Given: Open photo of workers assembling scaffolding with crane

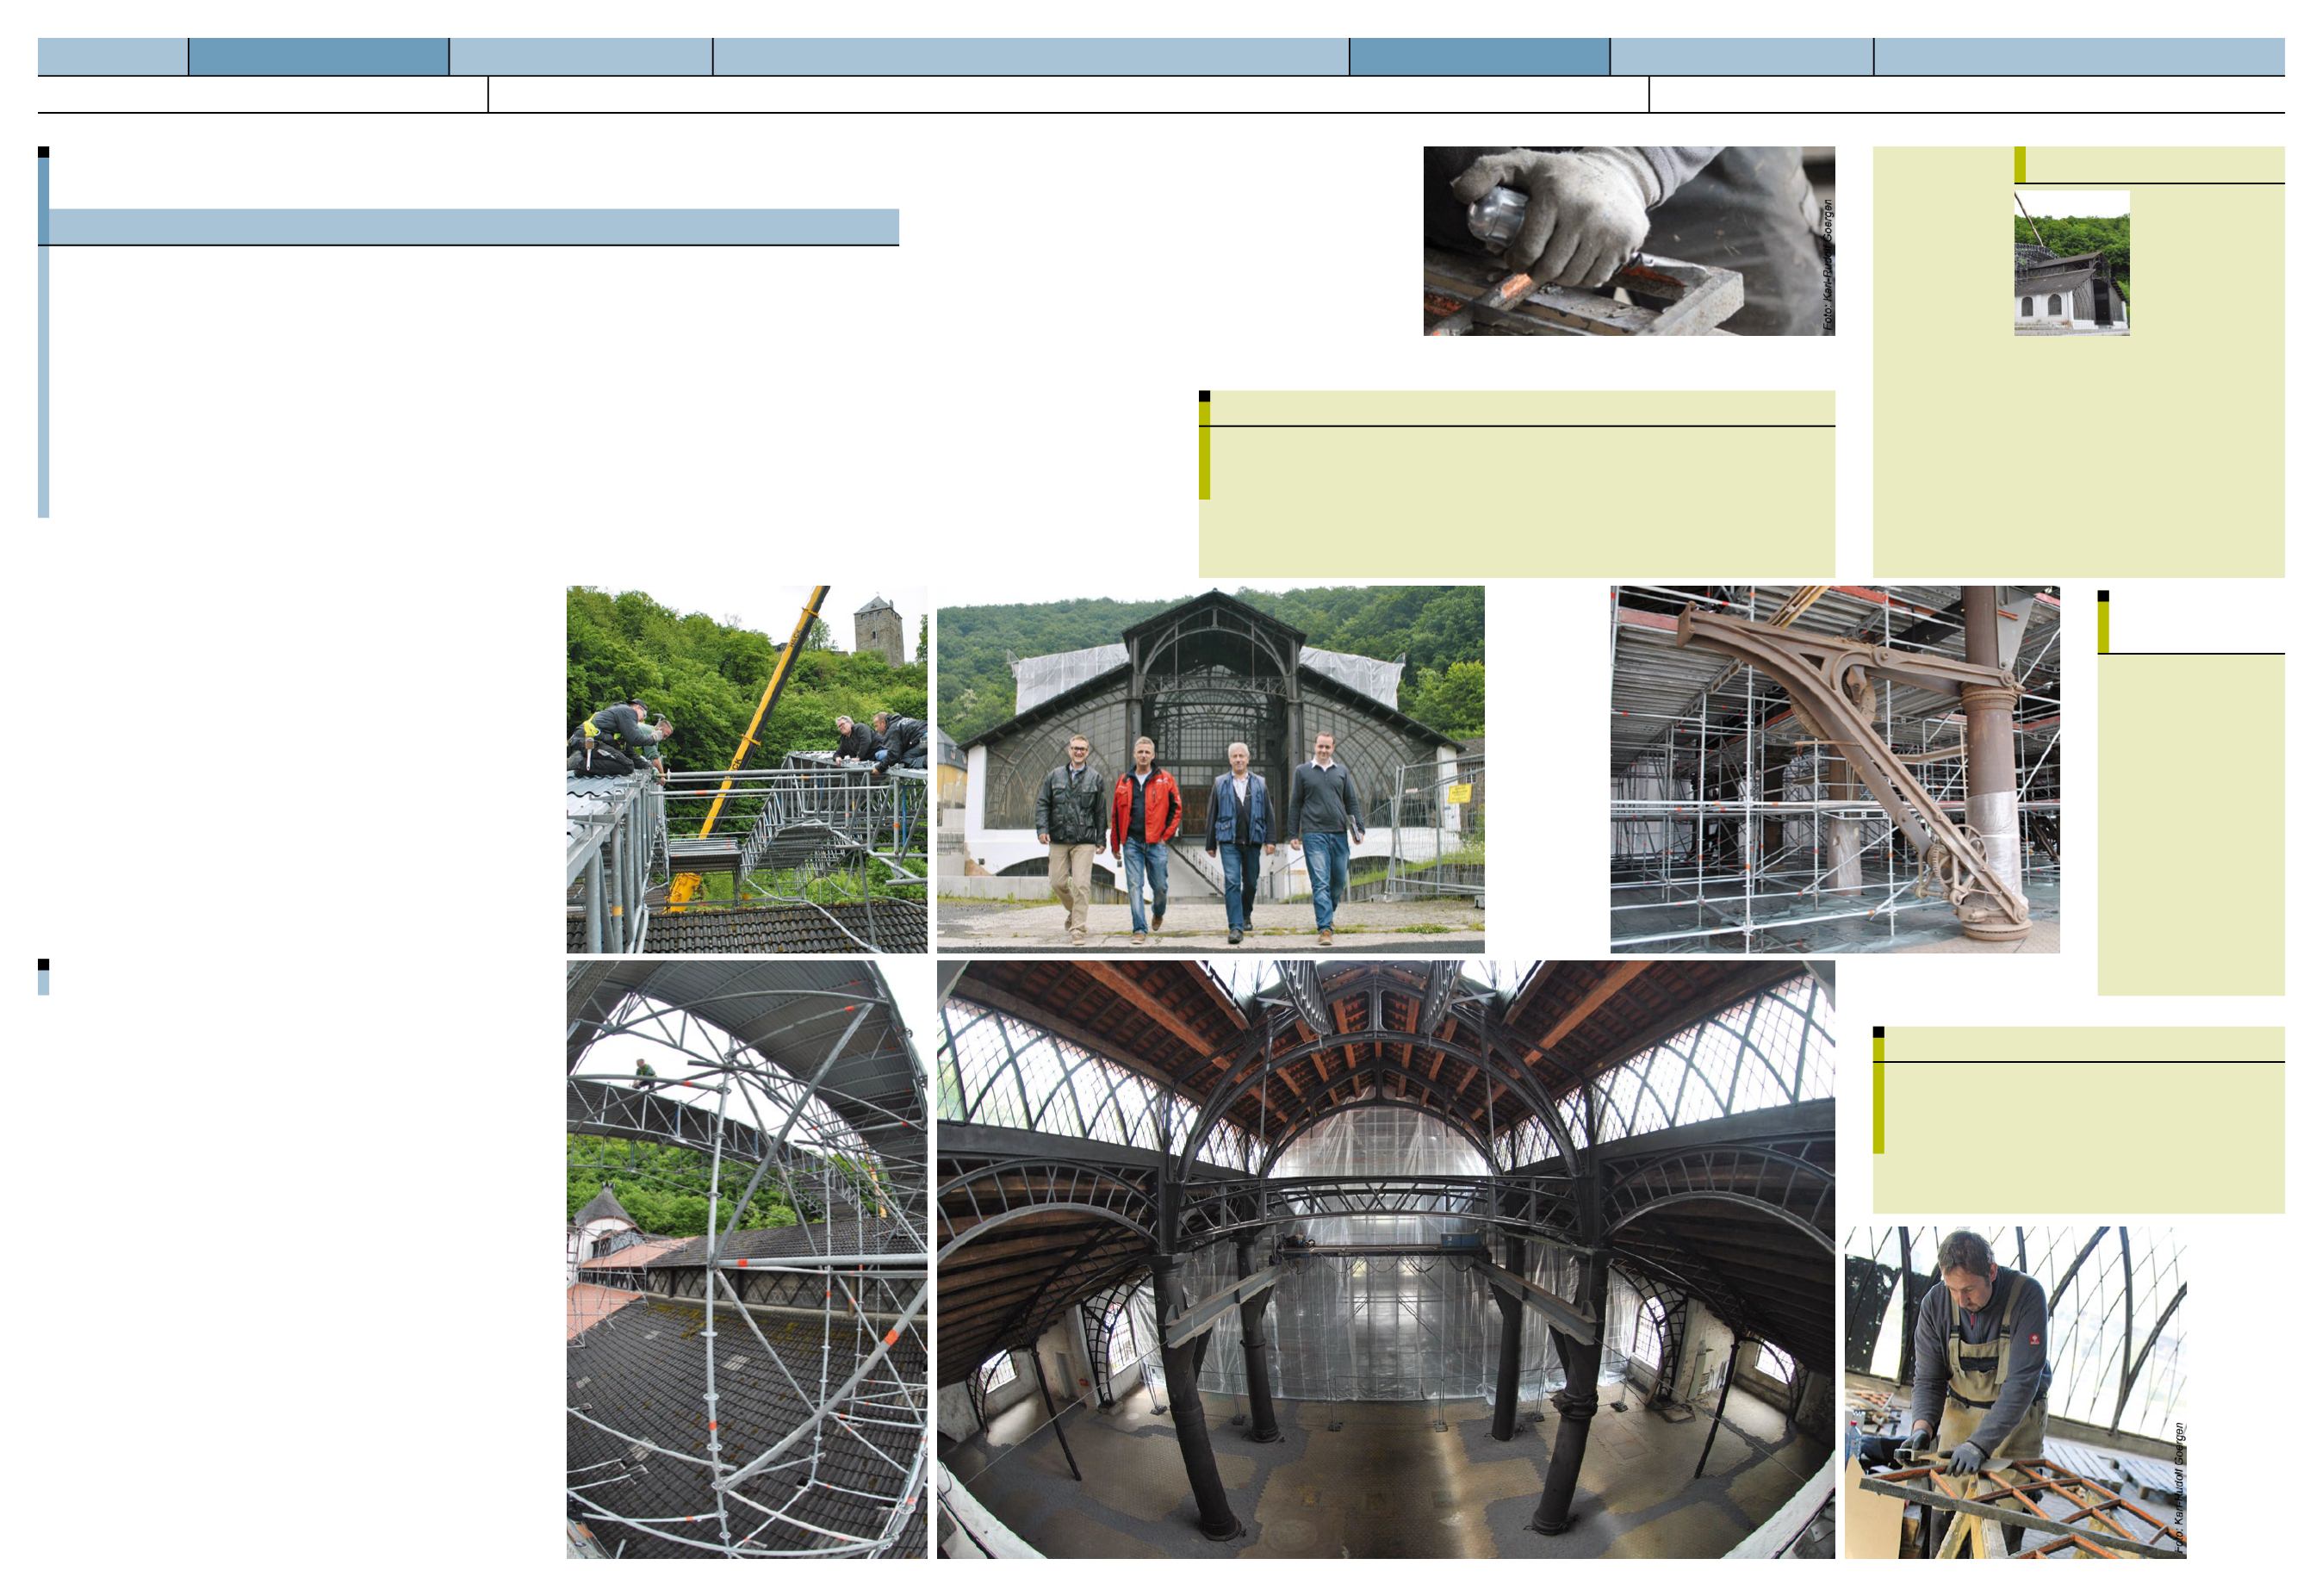Looking at the screenshot, I should [746, 768].
